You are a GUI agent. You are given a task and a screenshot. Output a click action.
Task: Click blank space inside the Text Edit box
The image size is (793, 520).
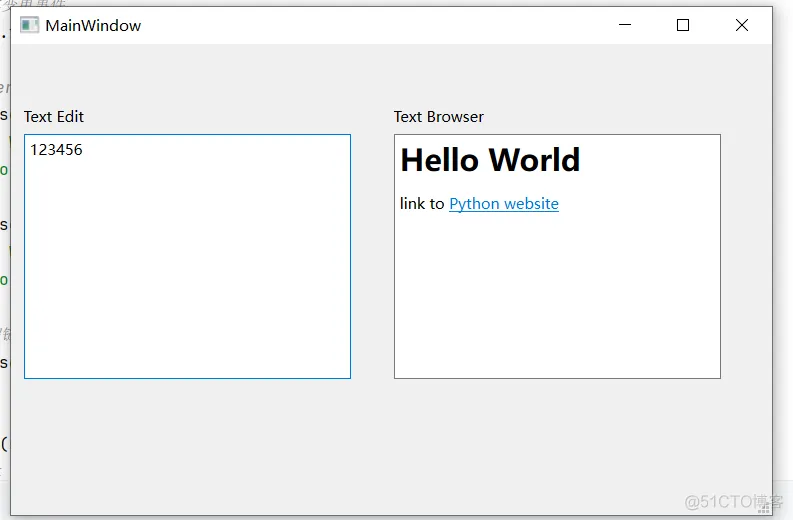[187, 280]
